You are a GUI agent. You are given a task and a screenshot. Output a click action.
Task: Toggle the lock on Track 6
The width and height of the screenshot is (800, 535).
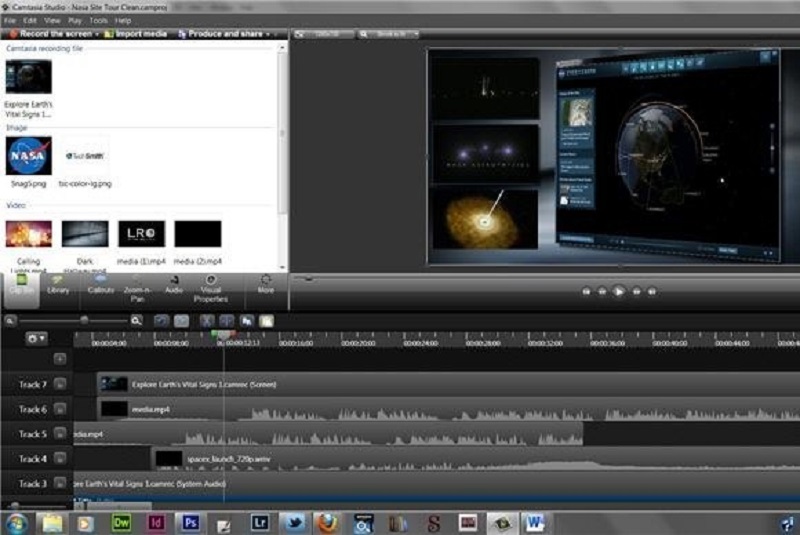(60, 409)
